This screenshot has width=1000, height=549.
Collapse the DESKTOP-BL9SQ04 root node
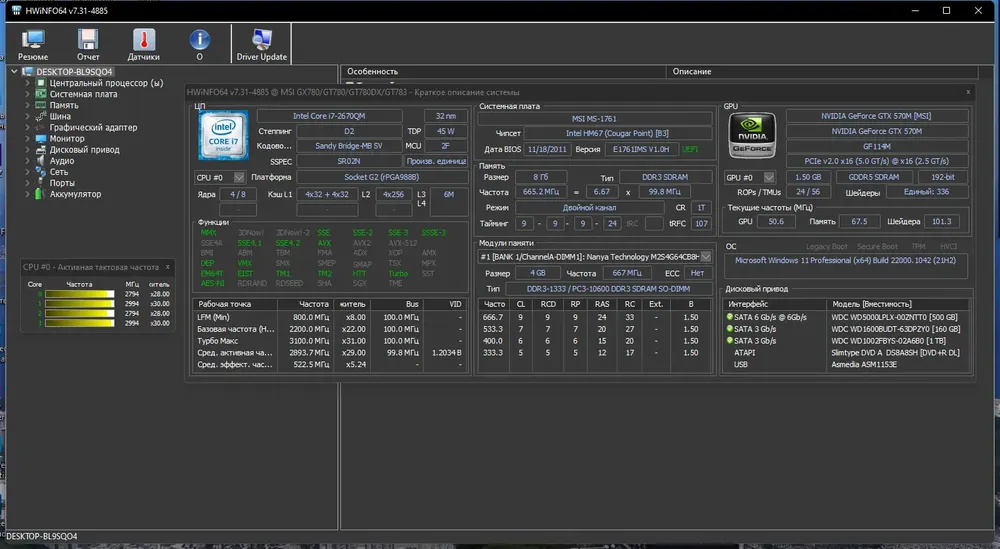pos(14,71)
